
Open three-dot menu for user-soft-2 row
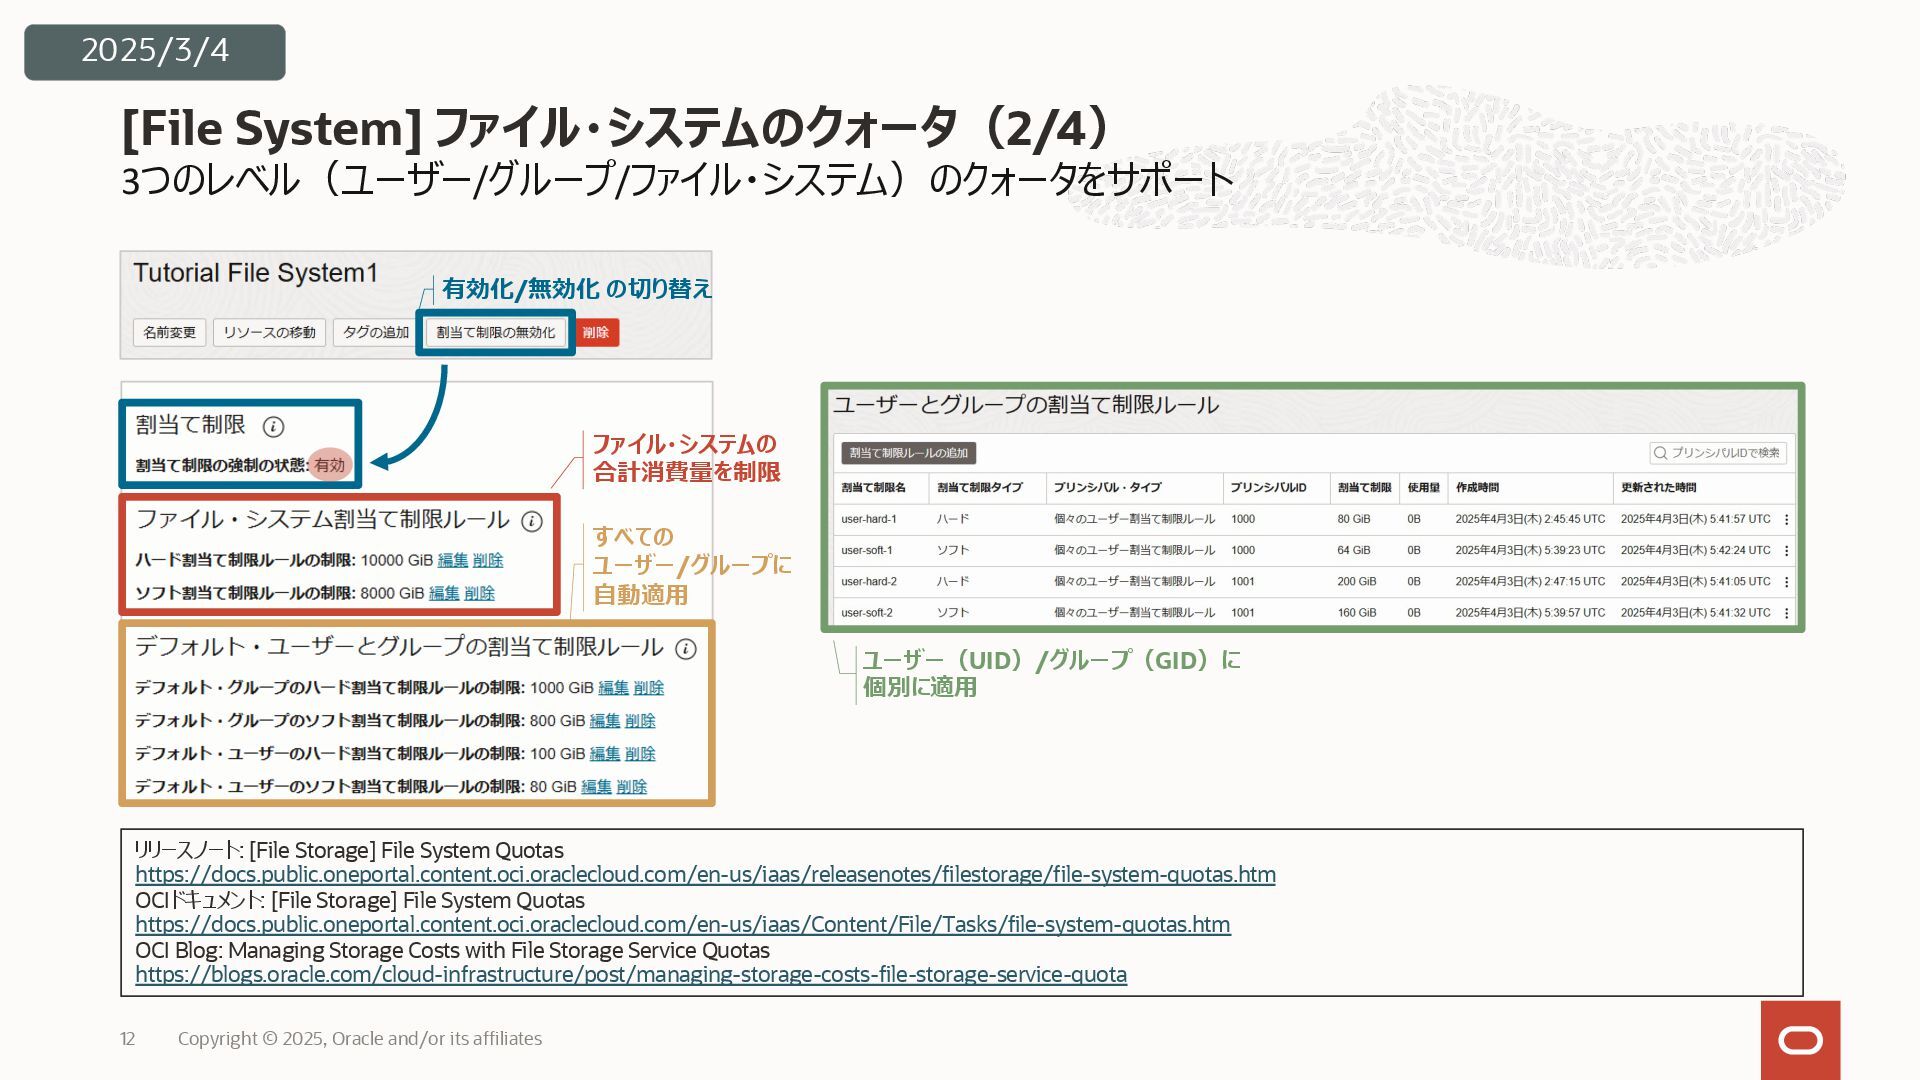click(1786, 613)
